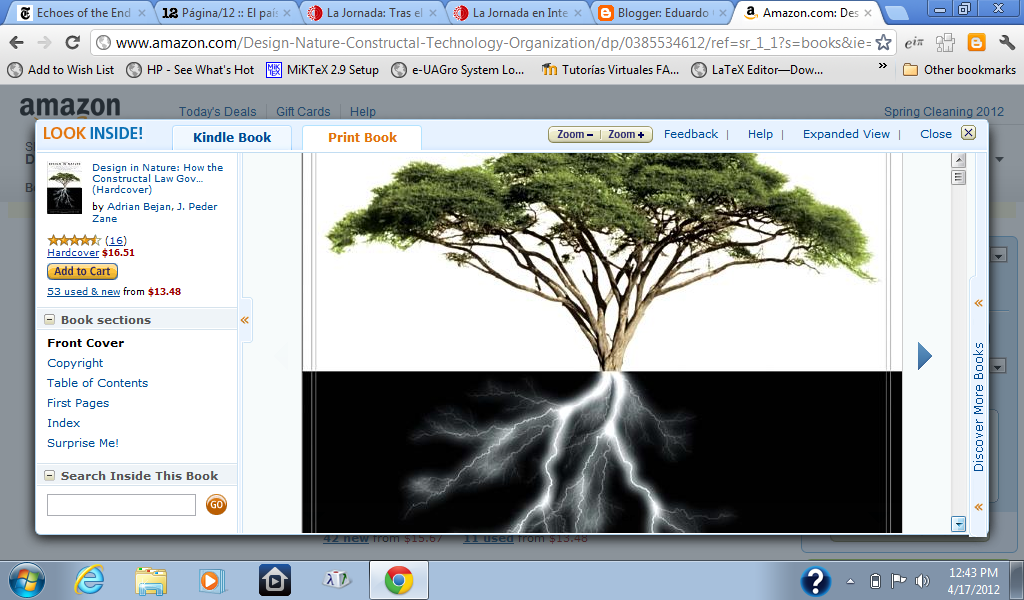
Task: Bookmark this page with the star icon
Action: (883, 42)
